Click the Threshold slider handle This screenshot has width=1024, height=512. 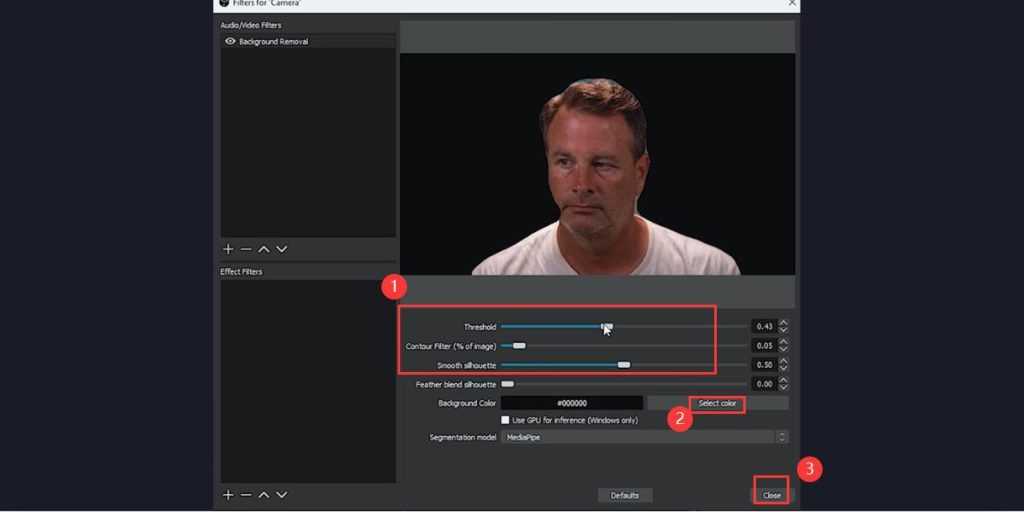(606, 326)
